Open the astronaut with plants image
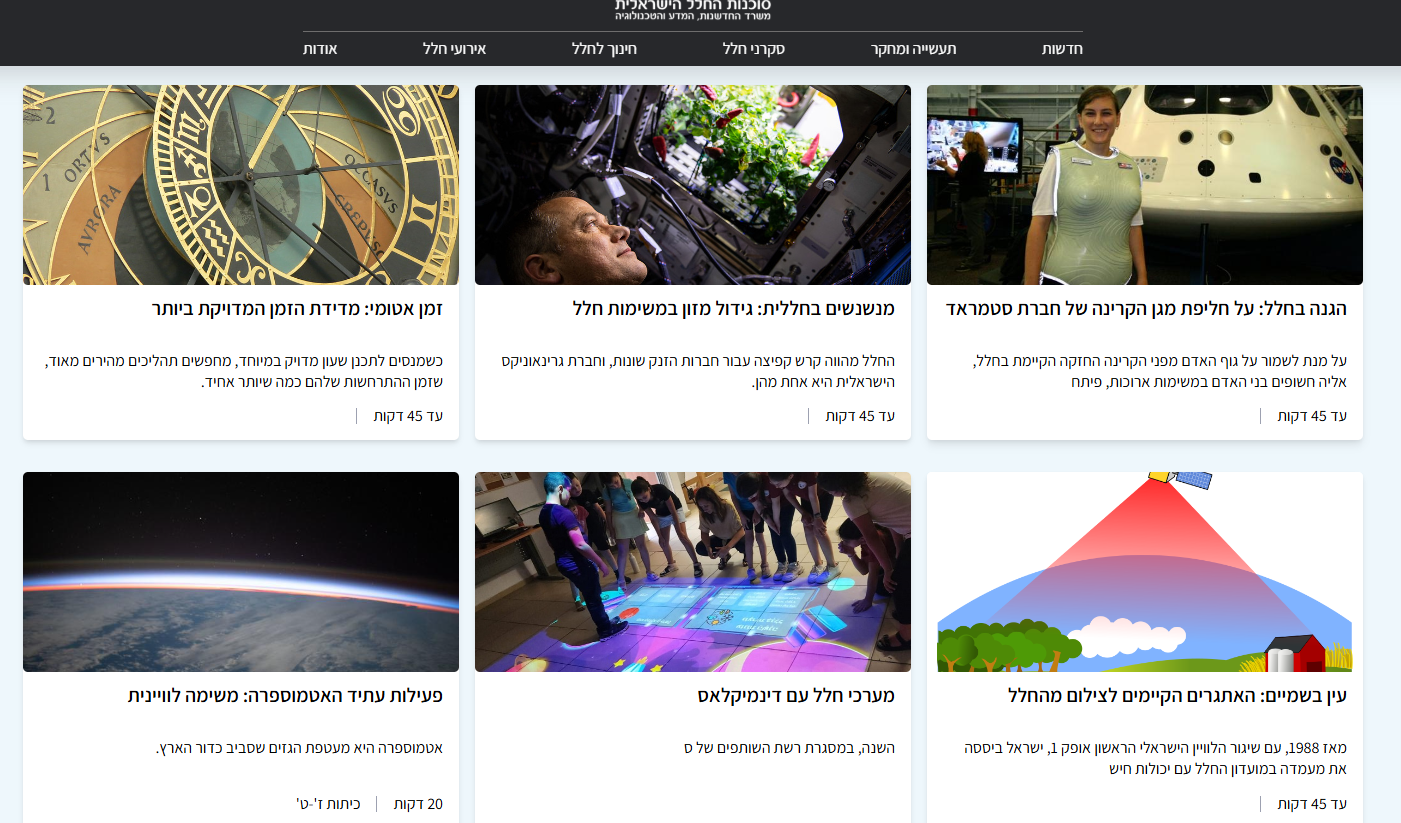 (692, 185)
